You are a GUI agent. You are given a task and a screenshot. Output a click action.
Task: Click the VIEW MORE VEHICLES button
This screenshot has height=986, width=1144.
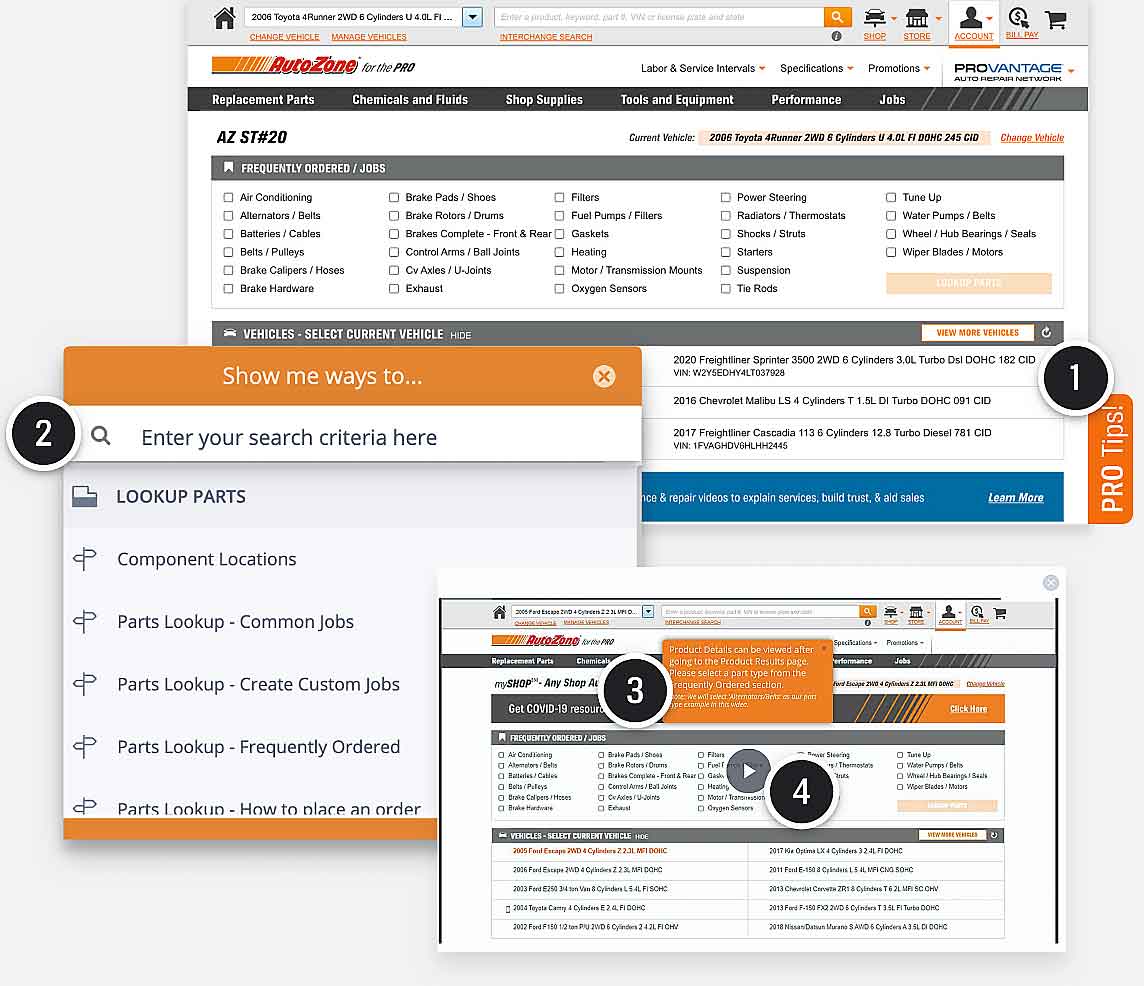(x=978, y=333)
